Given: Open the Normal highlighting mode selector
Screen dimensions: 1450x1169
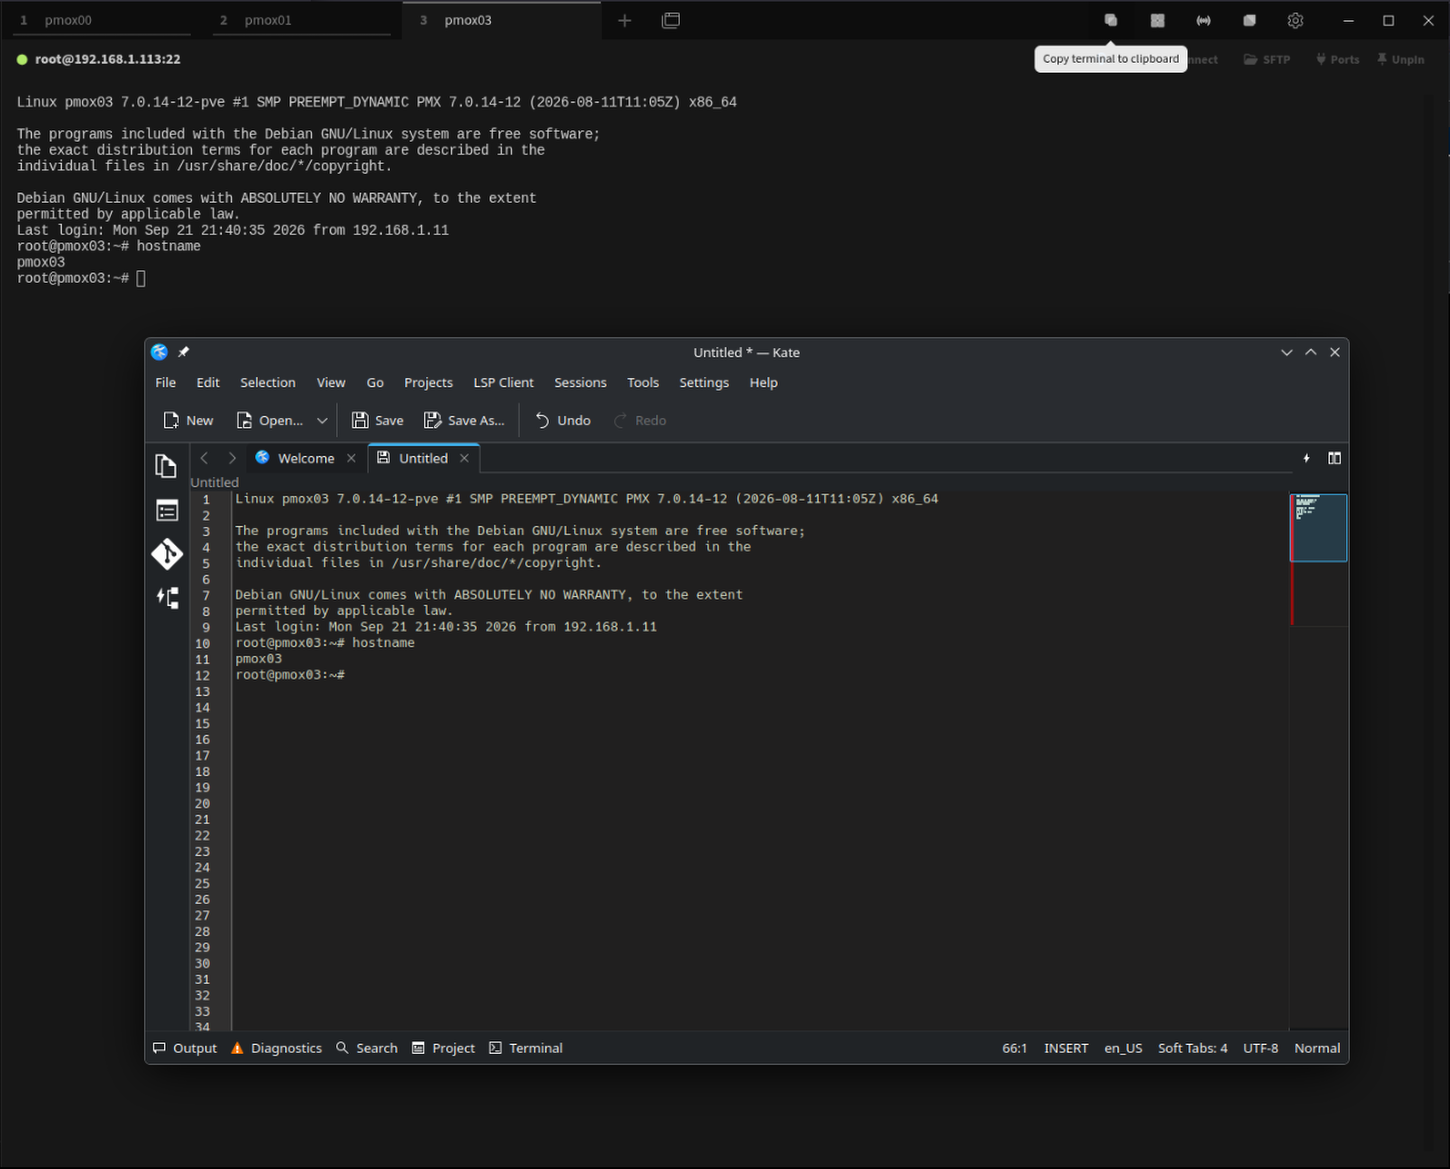Looking at the screenshot, I should [1317, 1048].
